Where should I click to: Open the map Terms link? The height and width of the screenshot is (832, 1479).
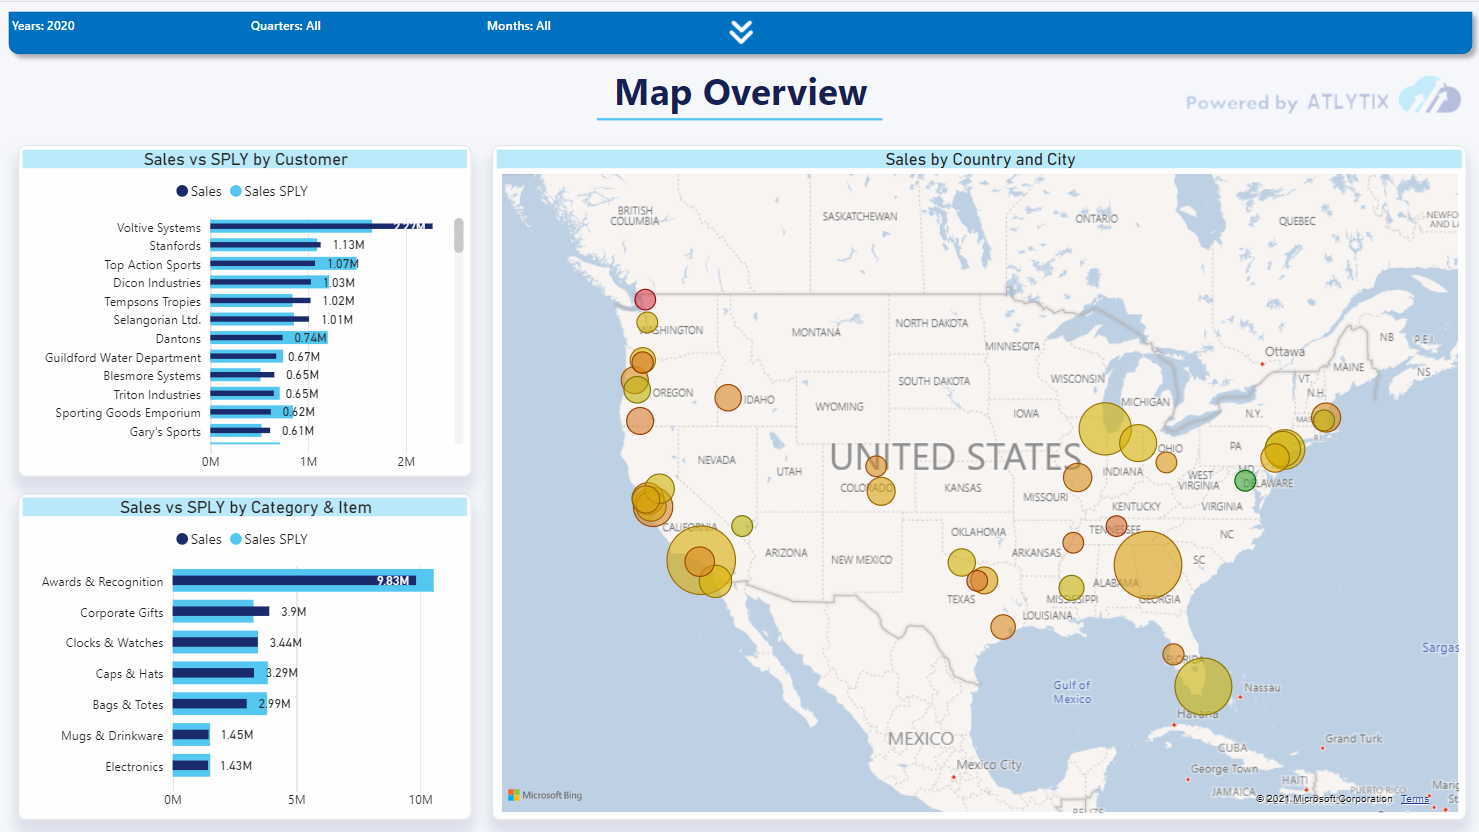pos(1414,799)
